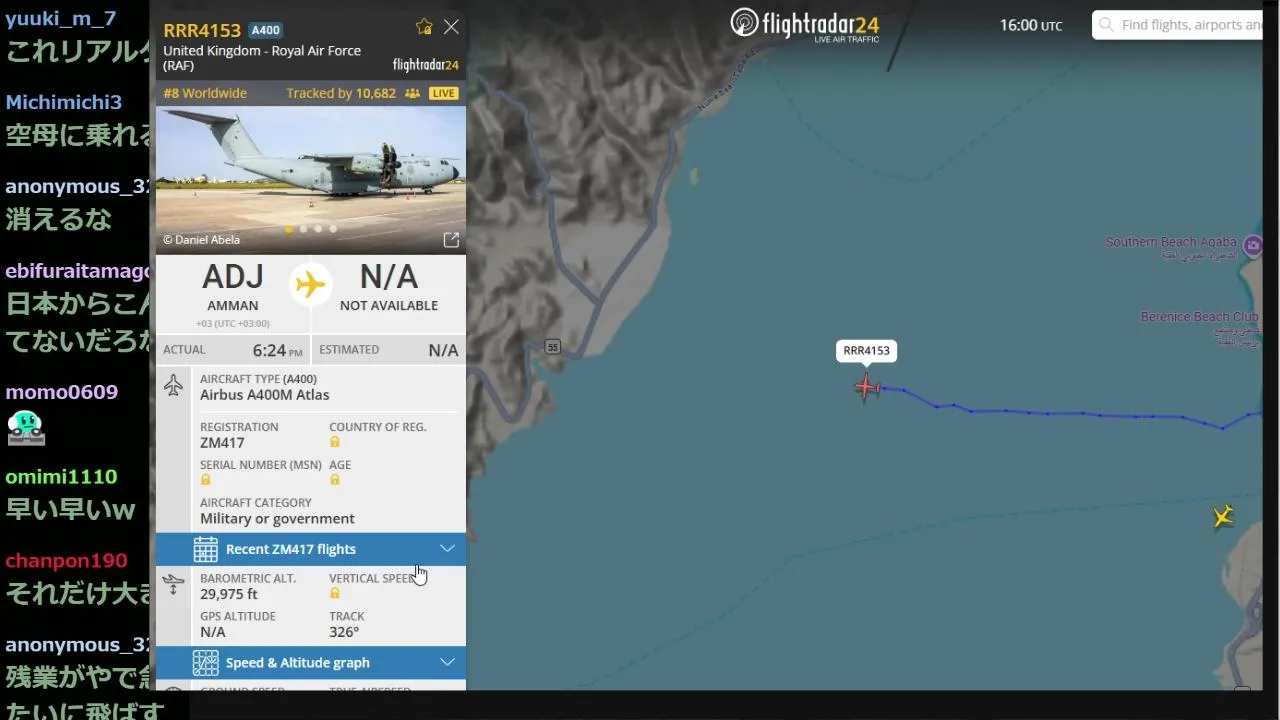
Task: Click the calendar icon beside Recent ZM417 flights
Action: pyautogui.click(x=205, y=549)
